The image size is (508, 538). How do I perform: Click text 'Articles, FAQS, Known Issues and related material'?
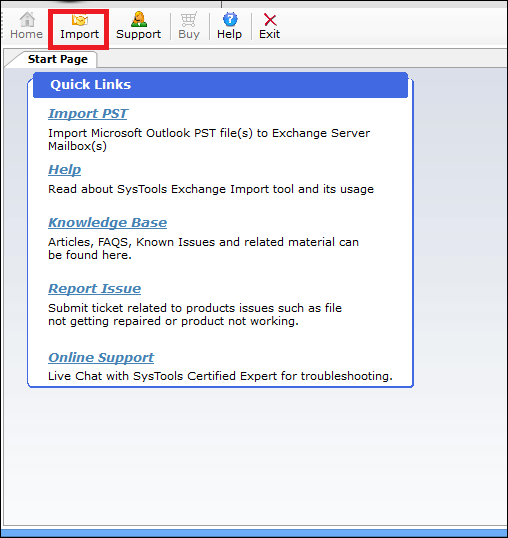(x=191, y=242)
